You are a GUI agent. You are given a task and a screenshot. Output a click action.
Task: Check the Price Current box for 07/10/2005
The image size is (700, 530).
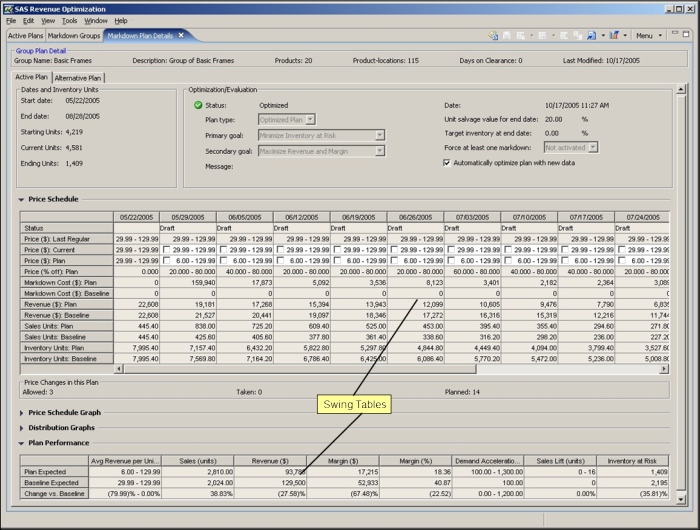coord(508,250)
